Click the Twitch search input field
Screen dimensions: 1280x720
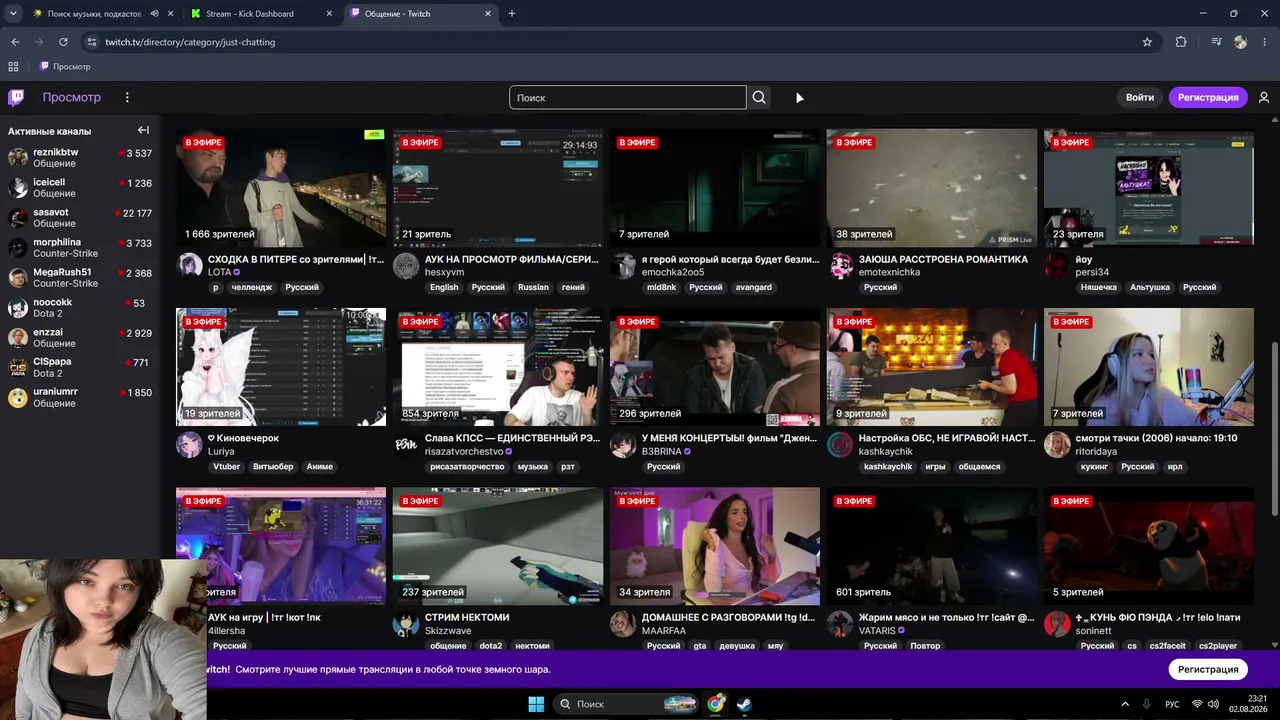tap(628, 97)
